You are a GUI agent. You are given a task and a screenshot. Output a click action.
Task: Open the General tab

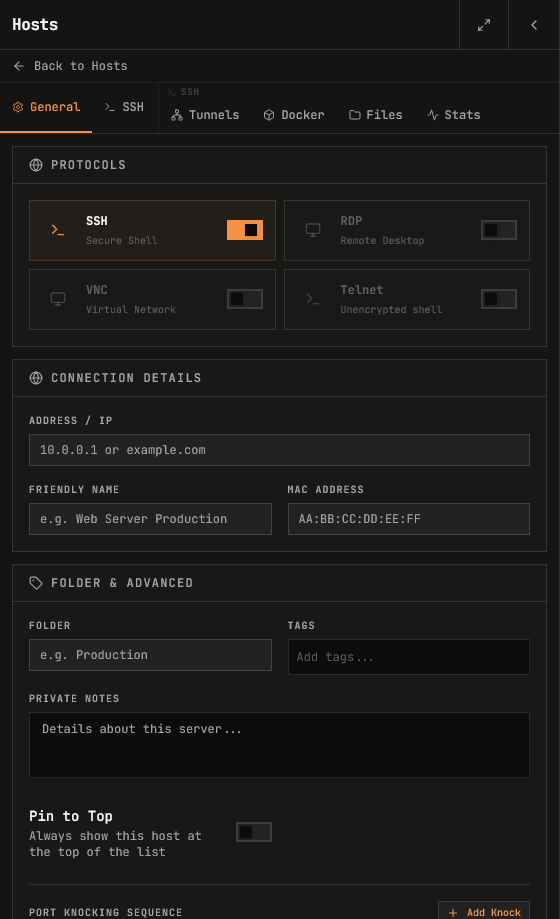(46, 107)
